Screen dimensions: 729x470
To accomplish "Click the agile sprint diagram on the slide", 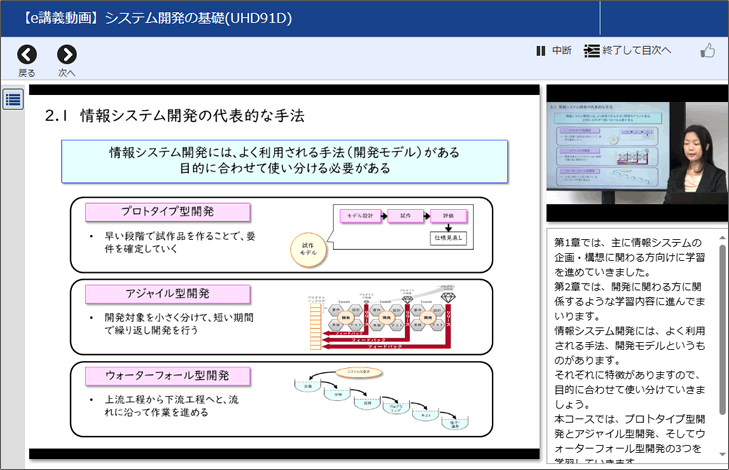I will tap(381, 316).
